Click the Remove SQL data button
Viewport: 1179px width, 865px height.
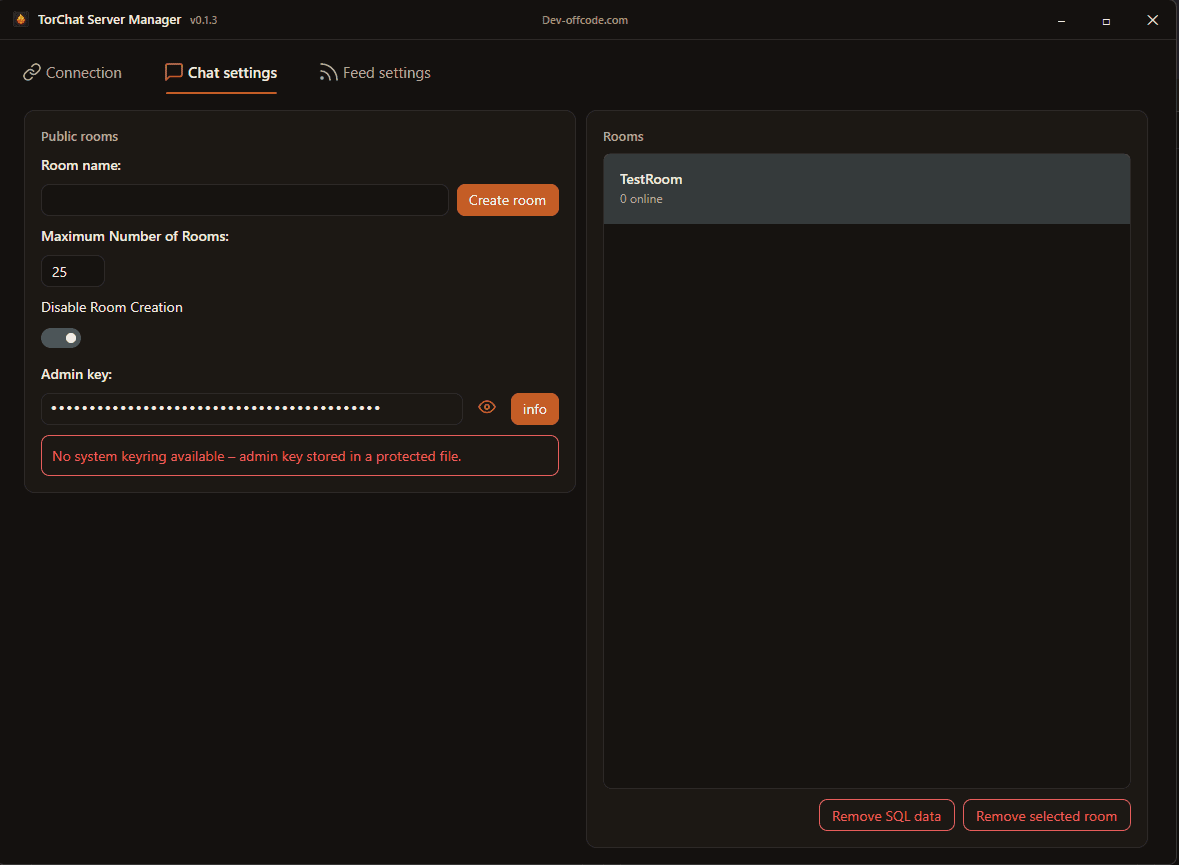pyautogui.click(x=887, y=816)
